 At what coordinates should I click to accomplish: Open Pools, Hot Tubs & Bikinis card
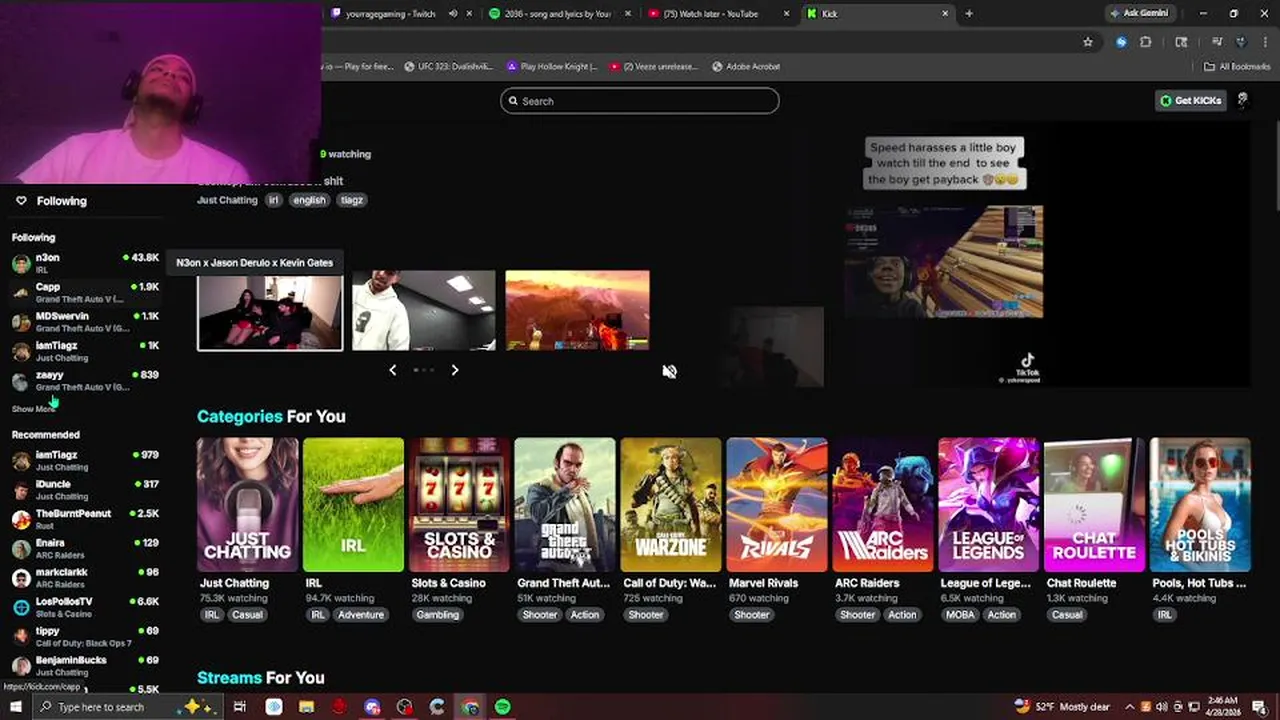1200,505
